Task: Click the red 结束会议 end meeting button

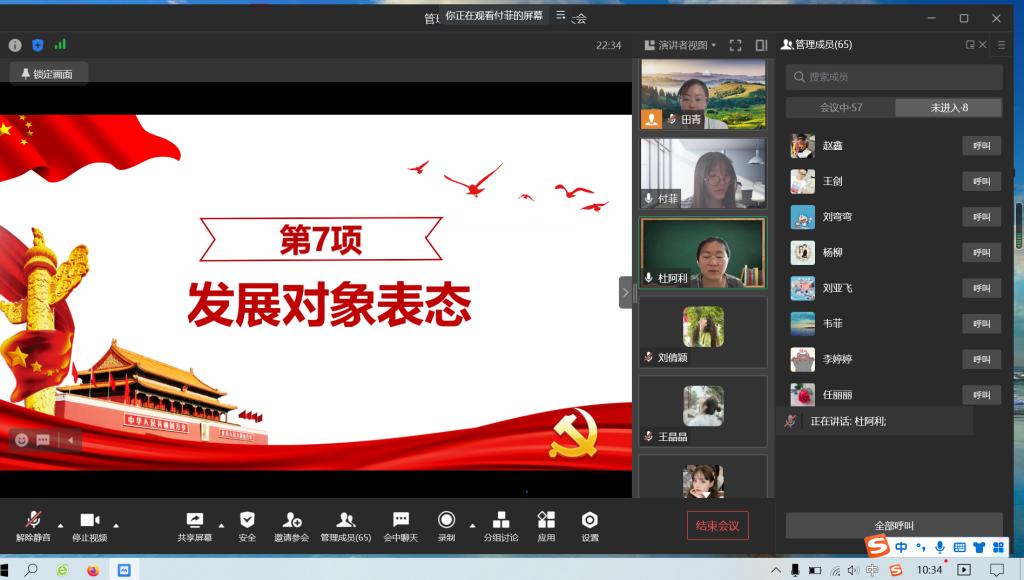Action: click(x=717, y=525)
